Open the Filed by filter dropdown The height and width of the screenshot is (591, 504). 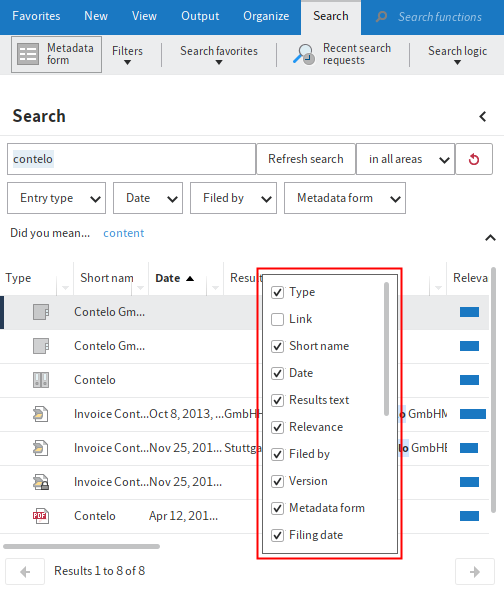[233, 198]
